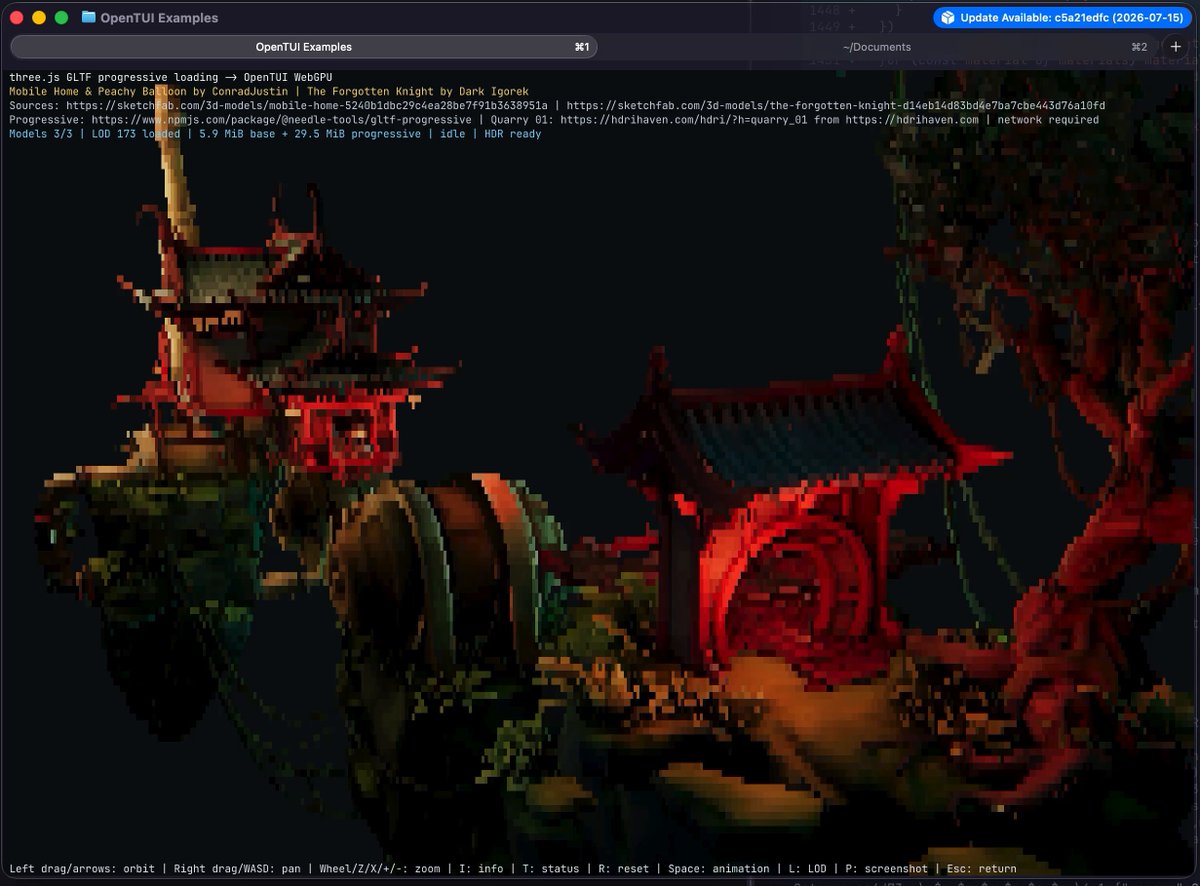Click the package icon in the update banner
The width and height of the screenshot is (1200, 886).
948,18
